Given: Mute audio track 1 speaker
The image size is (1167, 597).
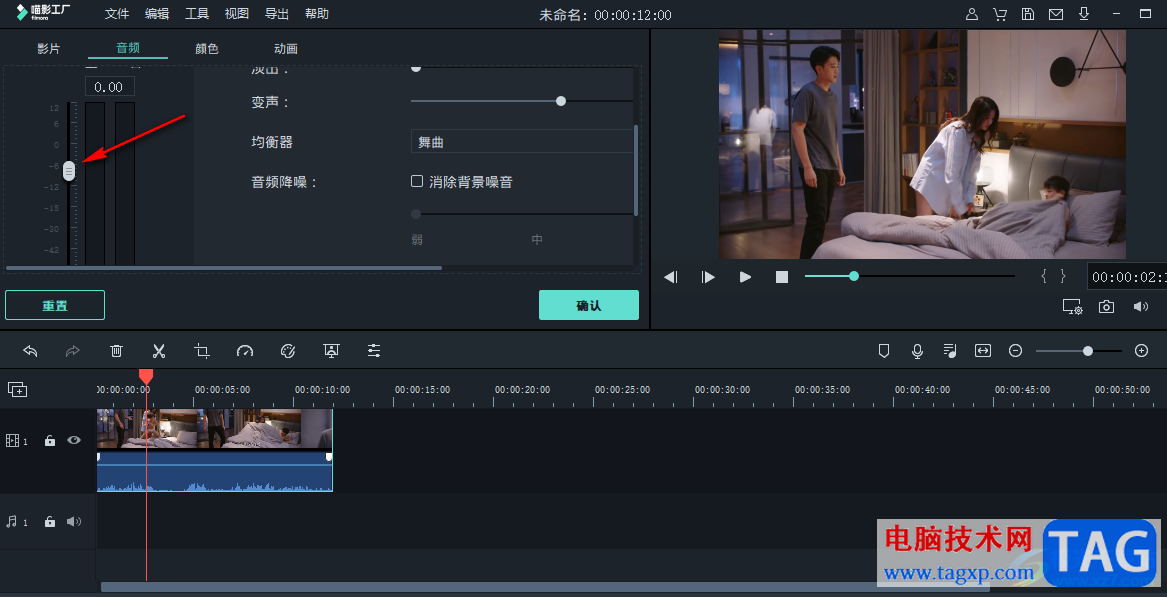Looking at the screenshot, I should click(x=74, y=522).
